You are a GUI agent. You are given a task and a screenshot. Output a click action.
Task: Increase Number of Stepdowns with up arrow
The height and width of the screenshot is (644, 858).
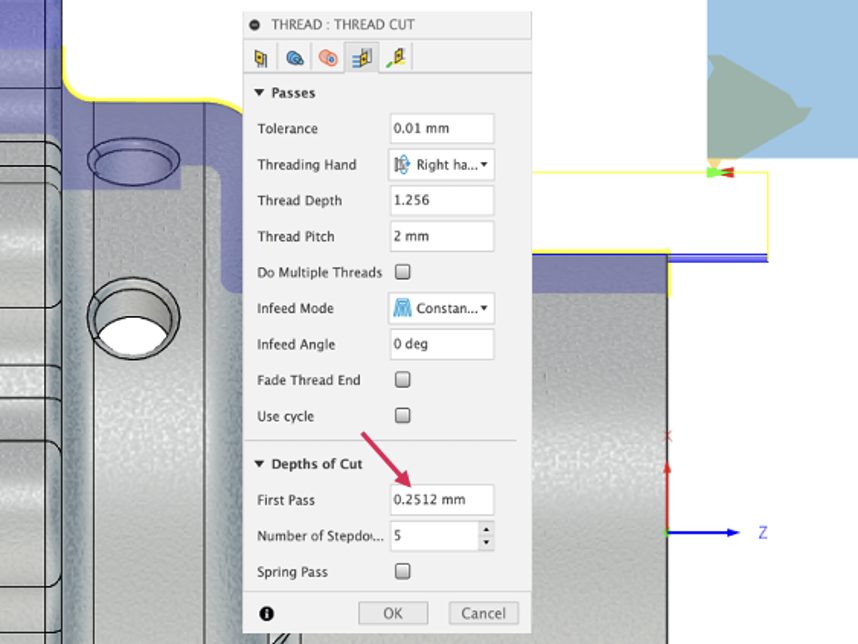click(486, 529)
